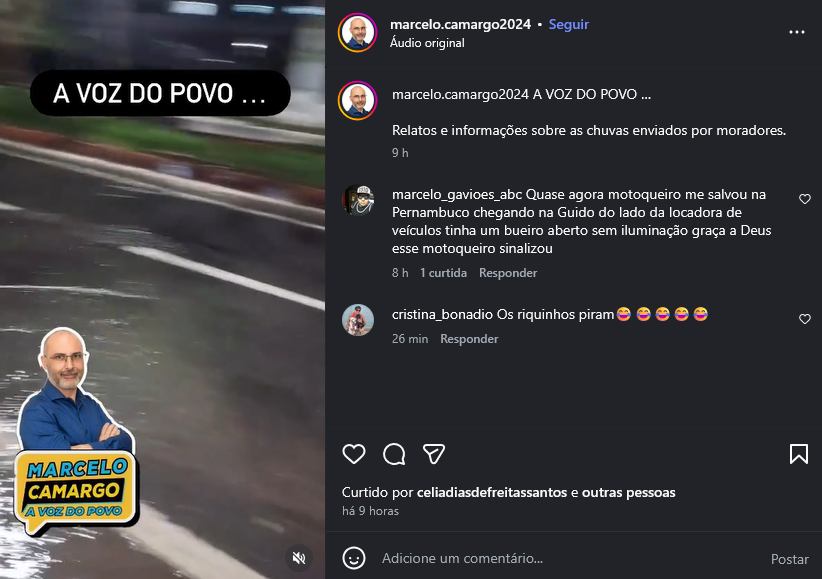Unmute the video with the speaker icon
Viewport: 822px width, 579px height.
[x=299, y=558]
